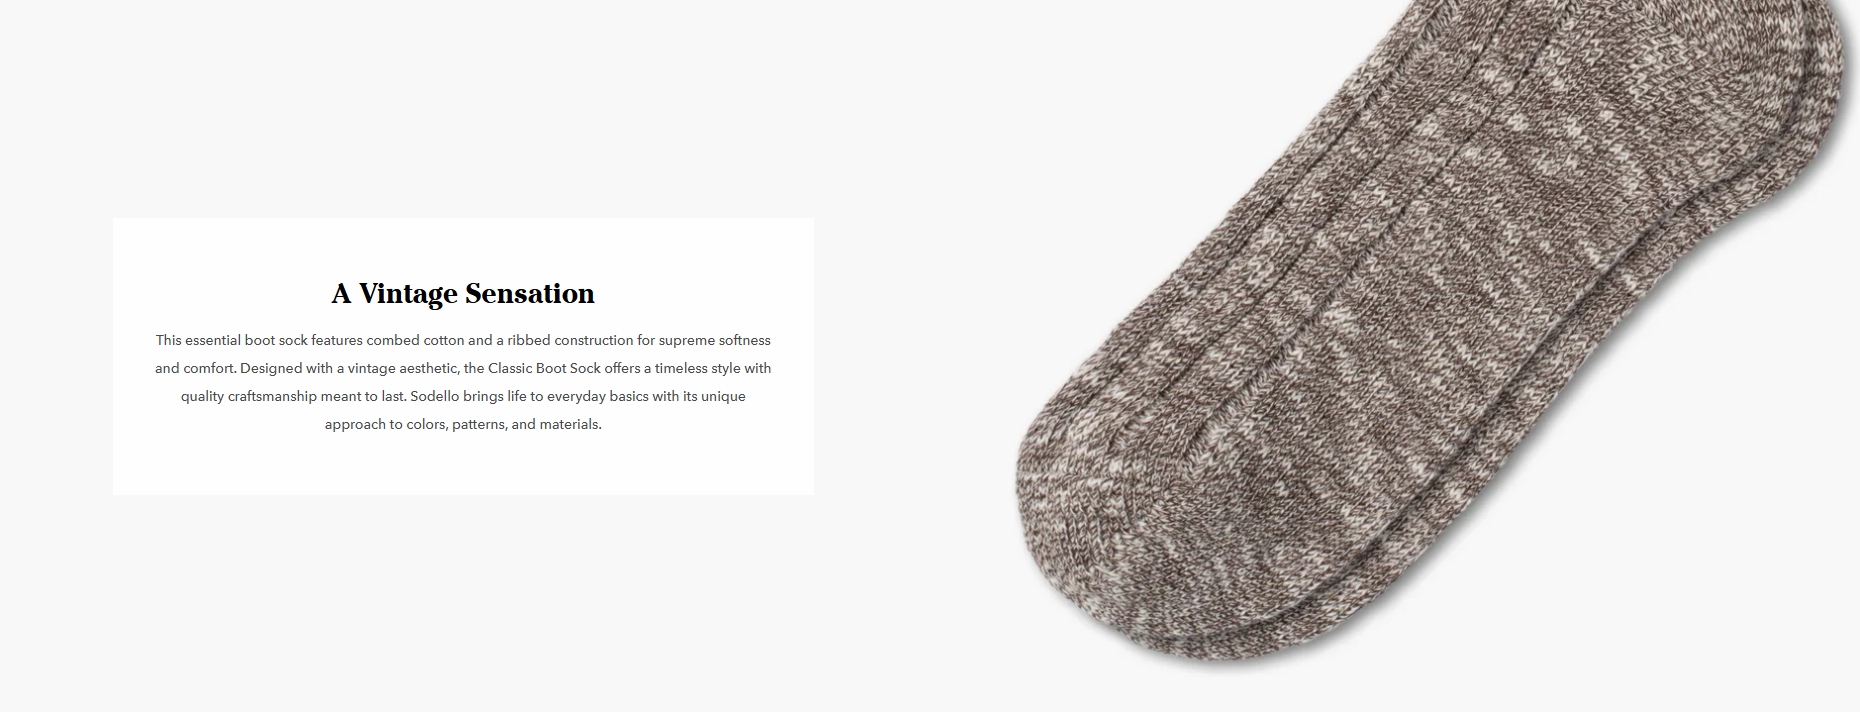Click the "everyday basics" phrase
1860x712 pixels.
[x=598, y=396]
